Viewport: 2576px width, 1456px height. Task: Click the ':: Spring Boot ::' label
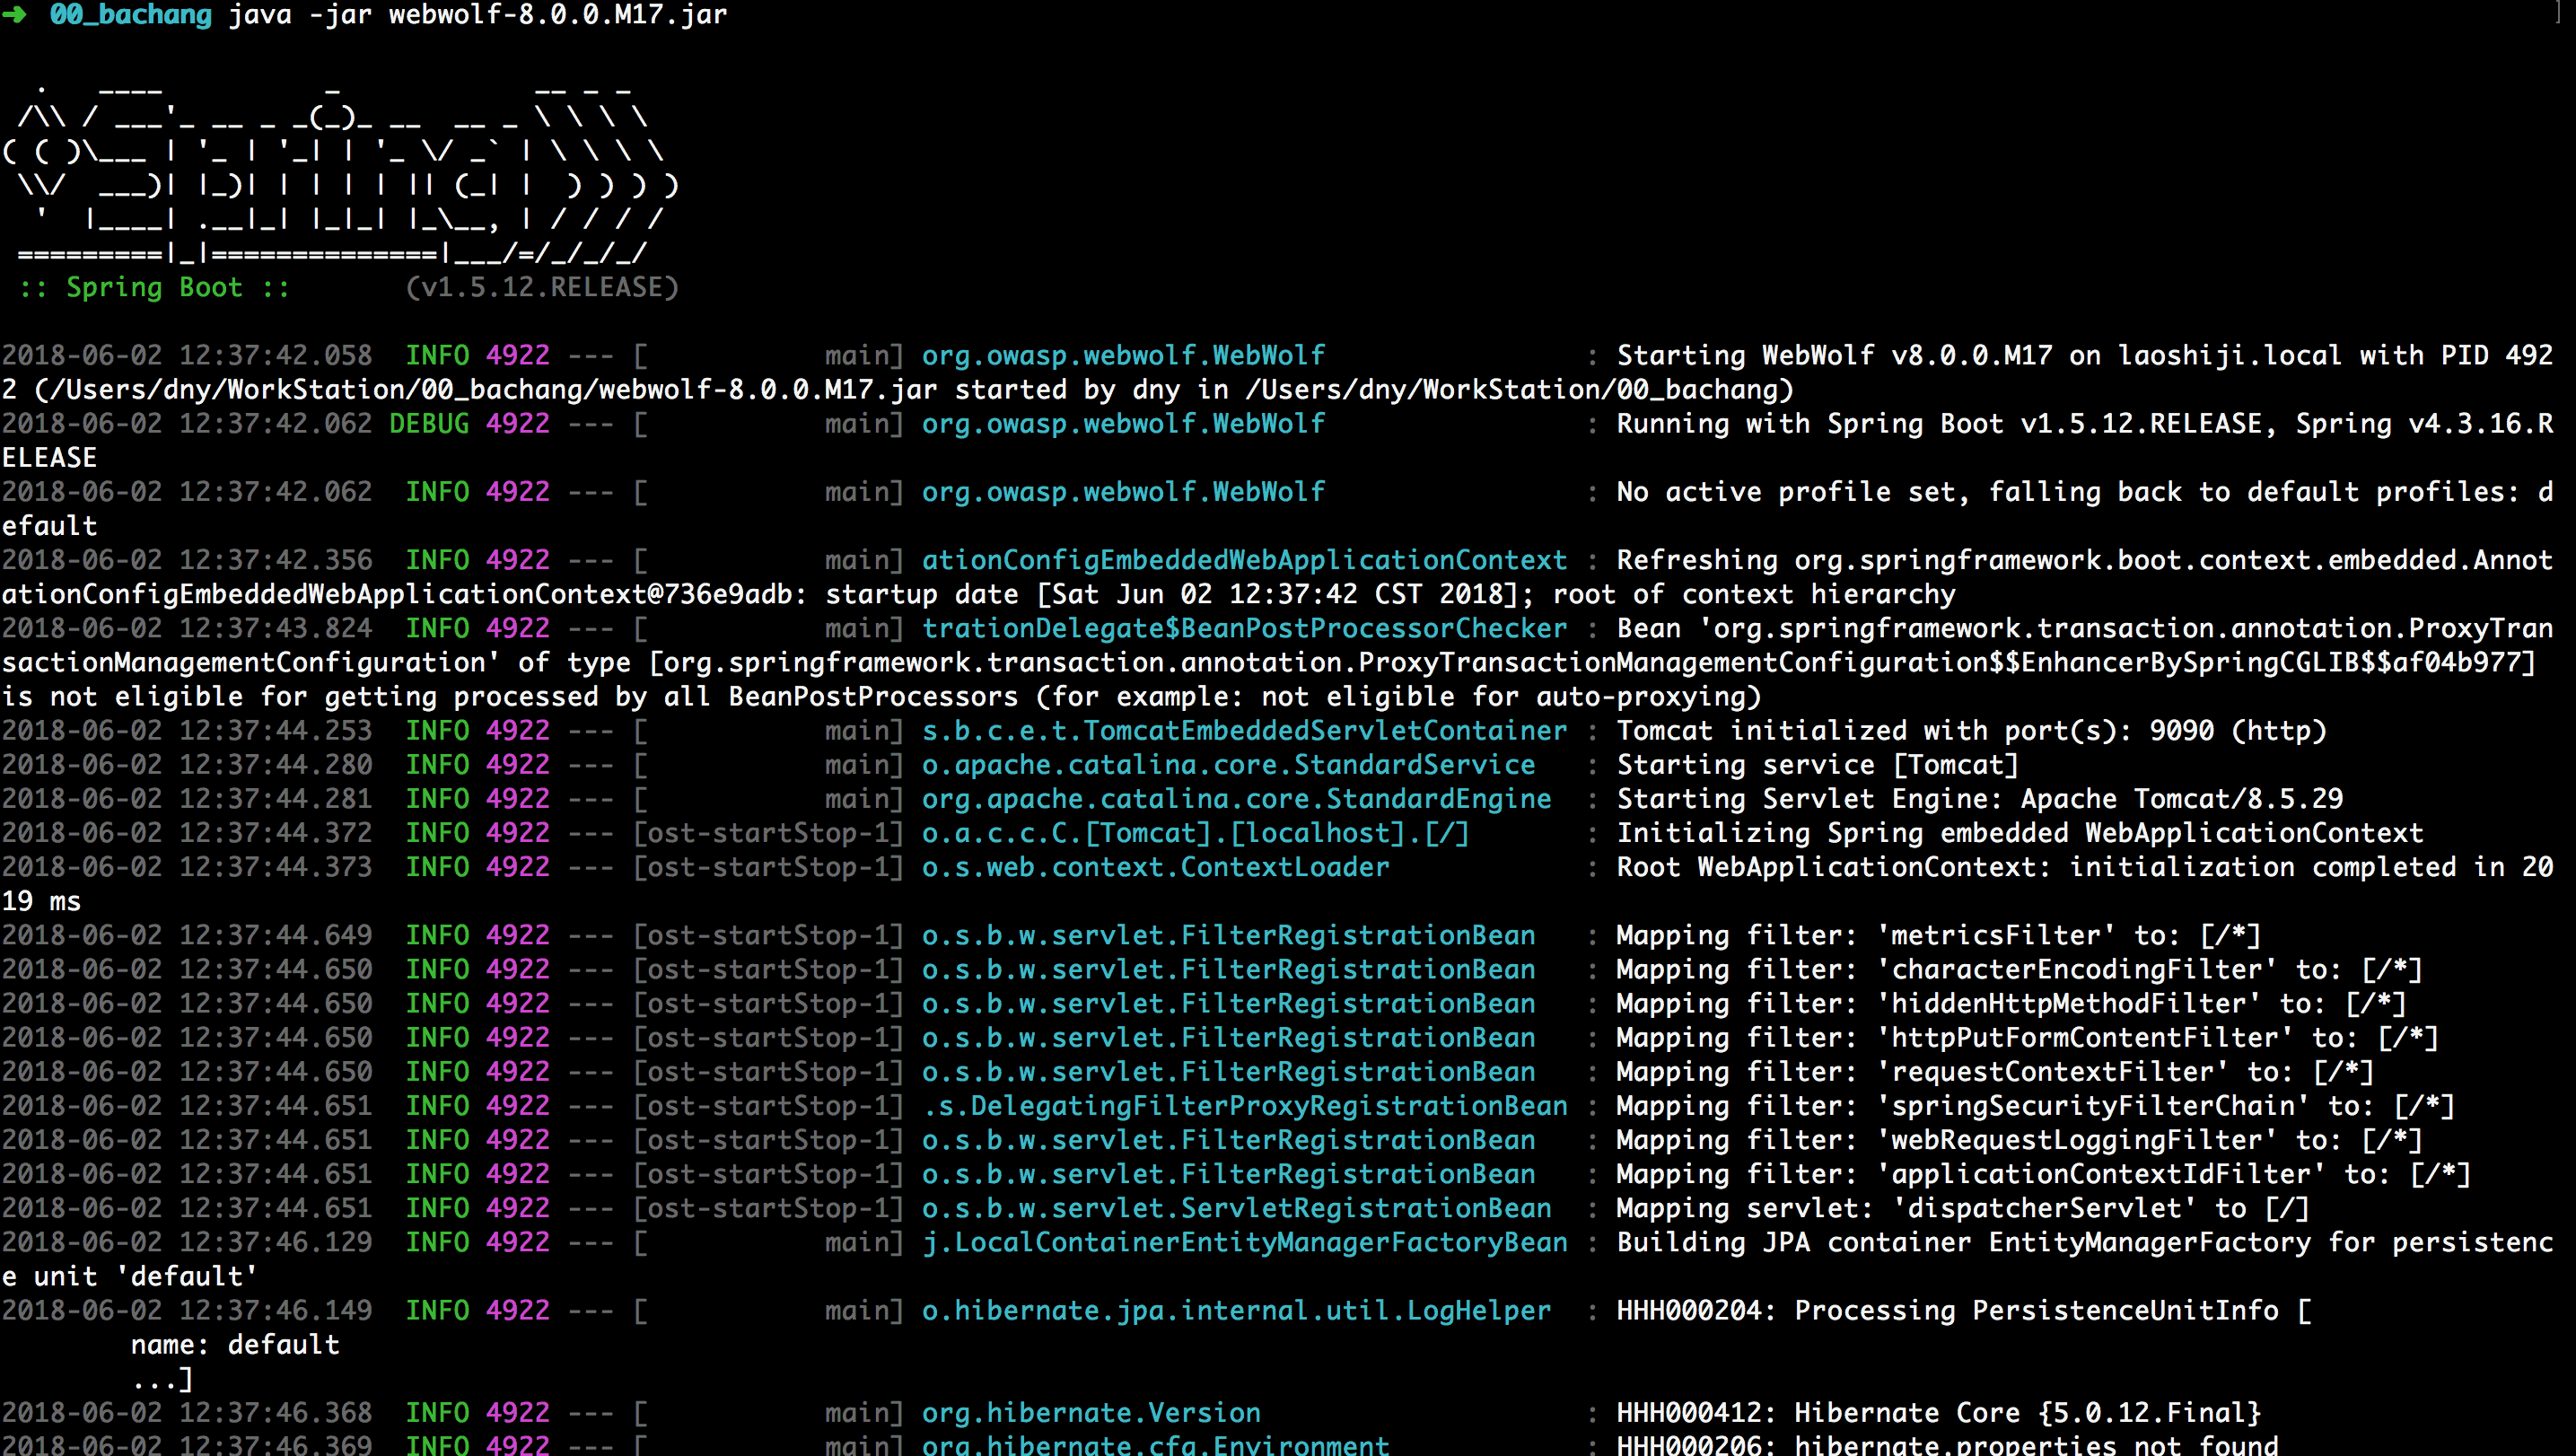click(154, 288)
